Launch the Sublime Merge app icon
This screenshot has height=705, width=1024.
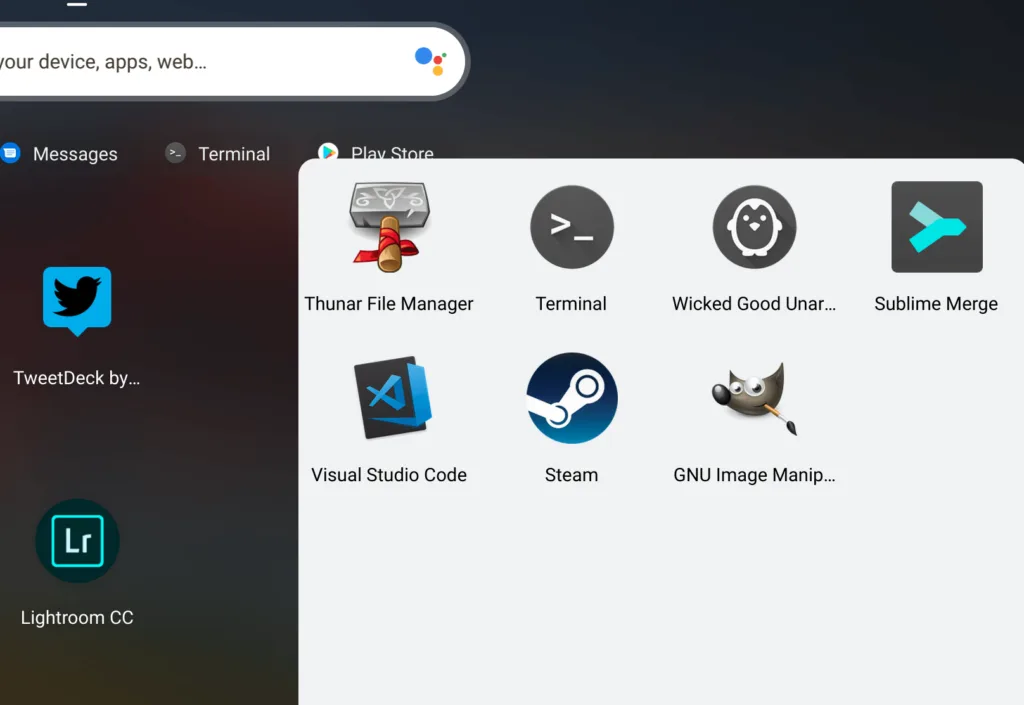pos(936,227)
